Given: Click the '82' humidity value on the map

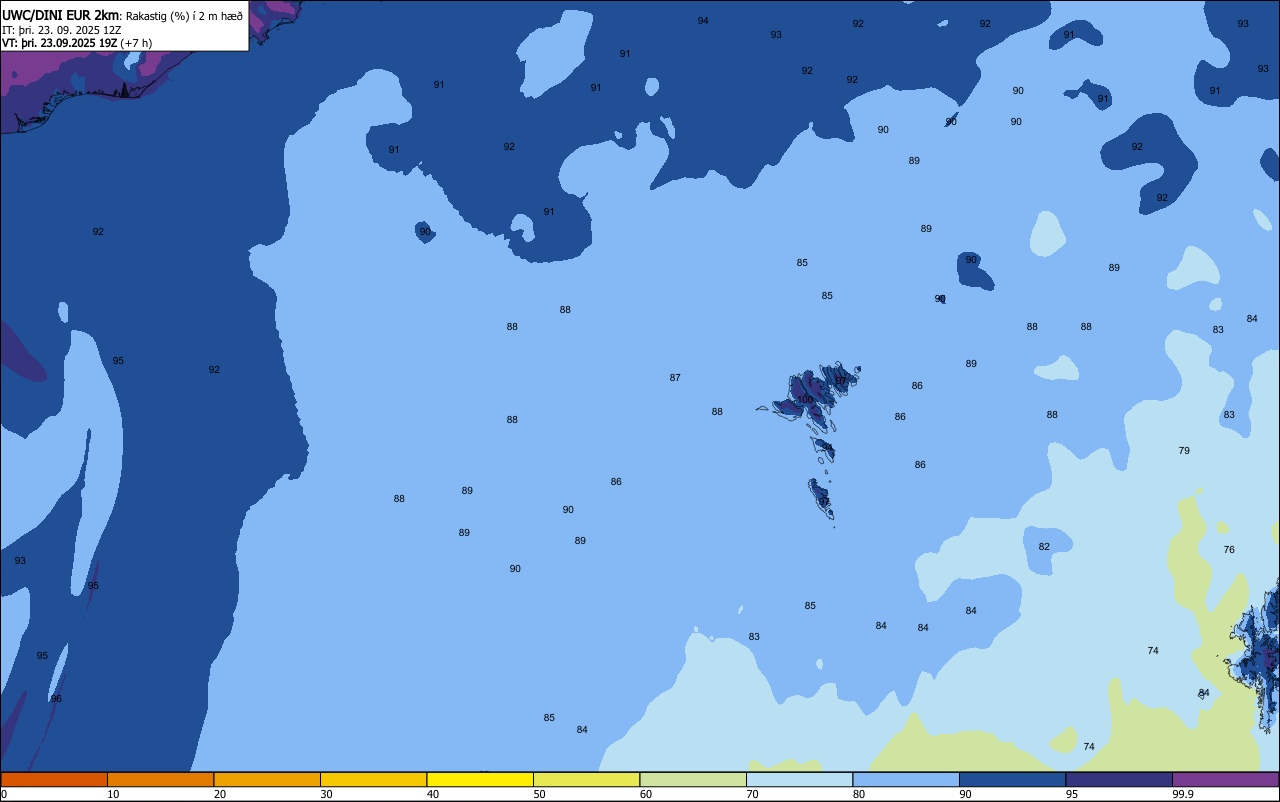Looking at the screenshot, I should [1044, 547].
